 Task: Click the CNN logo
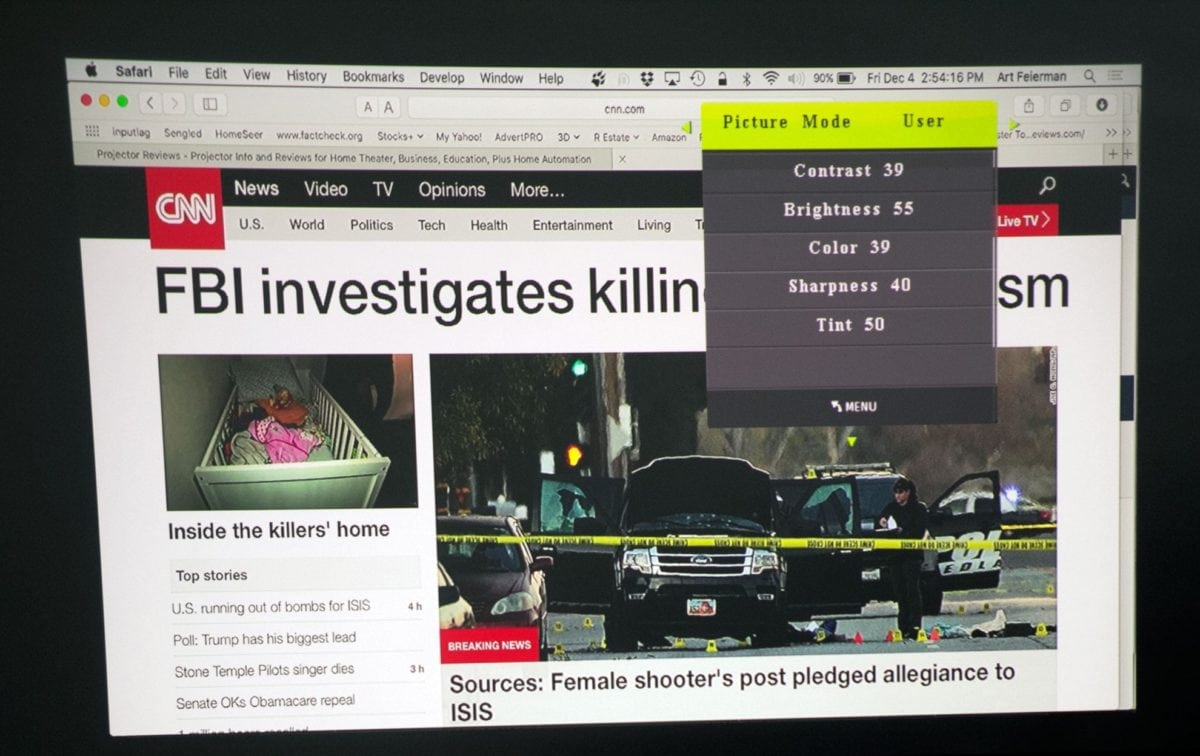(x=186, y=208)
